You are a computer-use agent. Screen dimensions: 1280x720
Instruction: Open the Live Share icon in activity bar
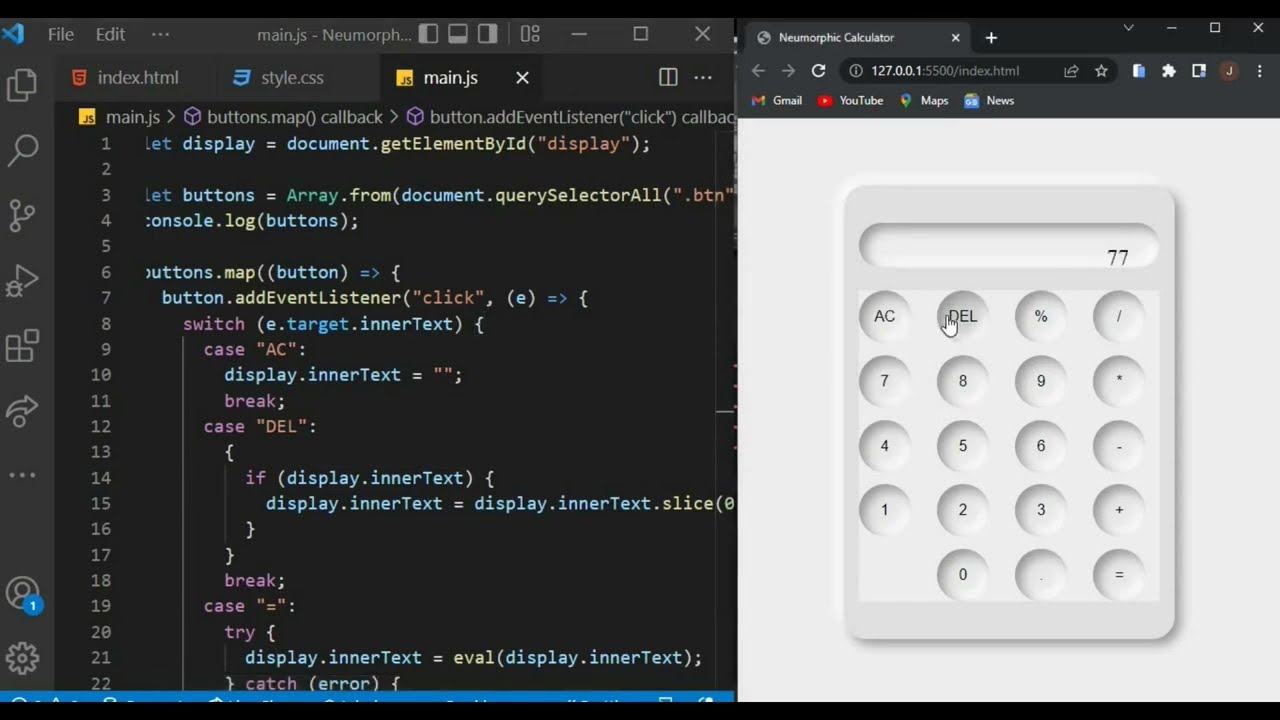pos(22,410)
